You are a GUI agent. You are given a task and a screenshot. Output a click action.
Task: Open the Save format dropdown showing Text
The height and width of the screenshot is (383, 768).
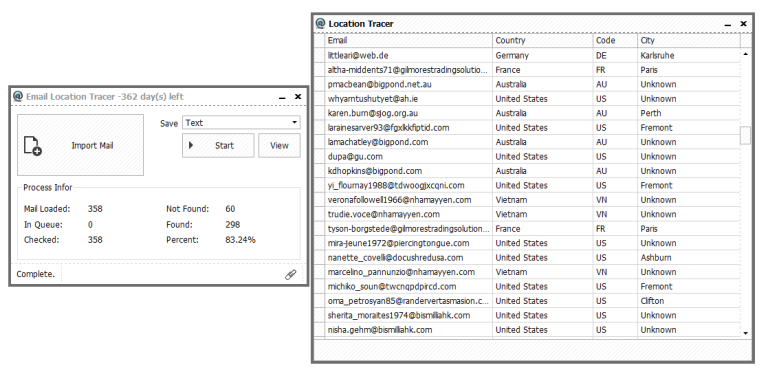[x=241, y=122]
